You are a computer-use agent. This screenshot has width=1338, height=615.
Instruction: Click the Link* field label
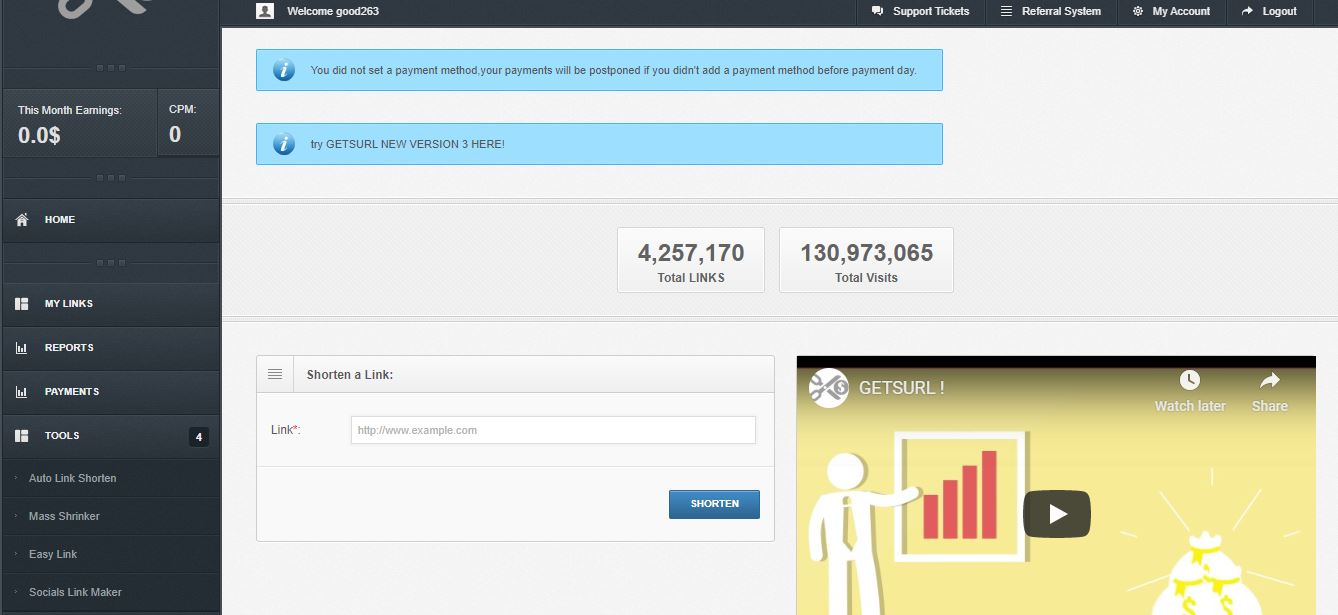coord(286,430)
